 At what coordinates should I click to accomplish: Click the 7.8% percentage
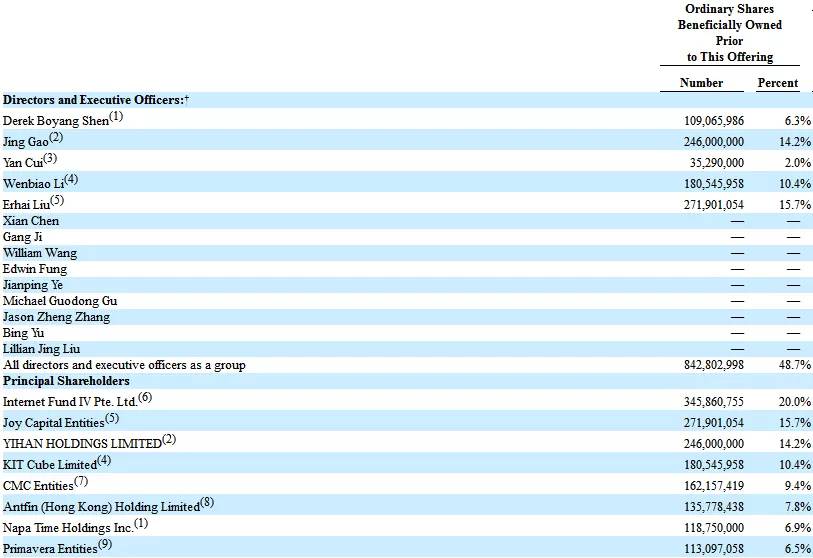797,507
